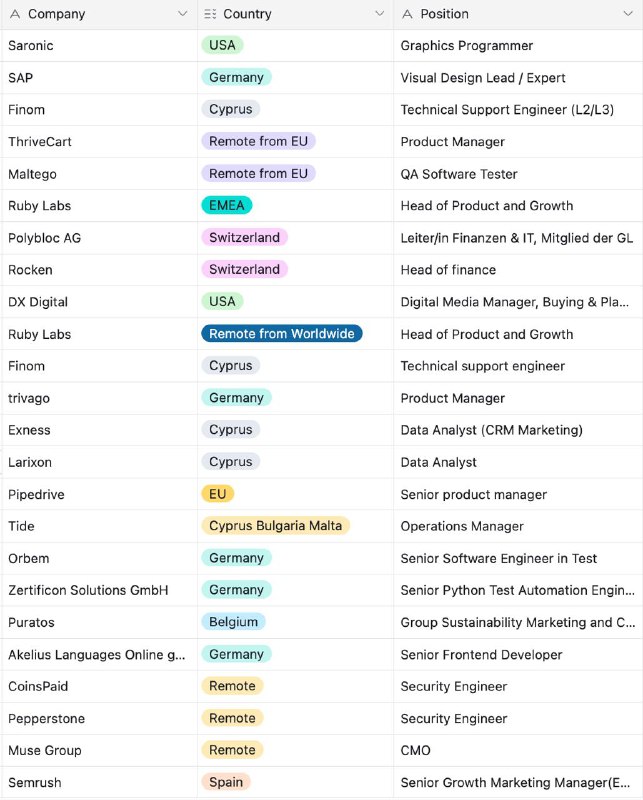This screenshot has height=800, width=643.
Task: Select the Graphics Programmer position cell
Action: pos(518,45)
